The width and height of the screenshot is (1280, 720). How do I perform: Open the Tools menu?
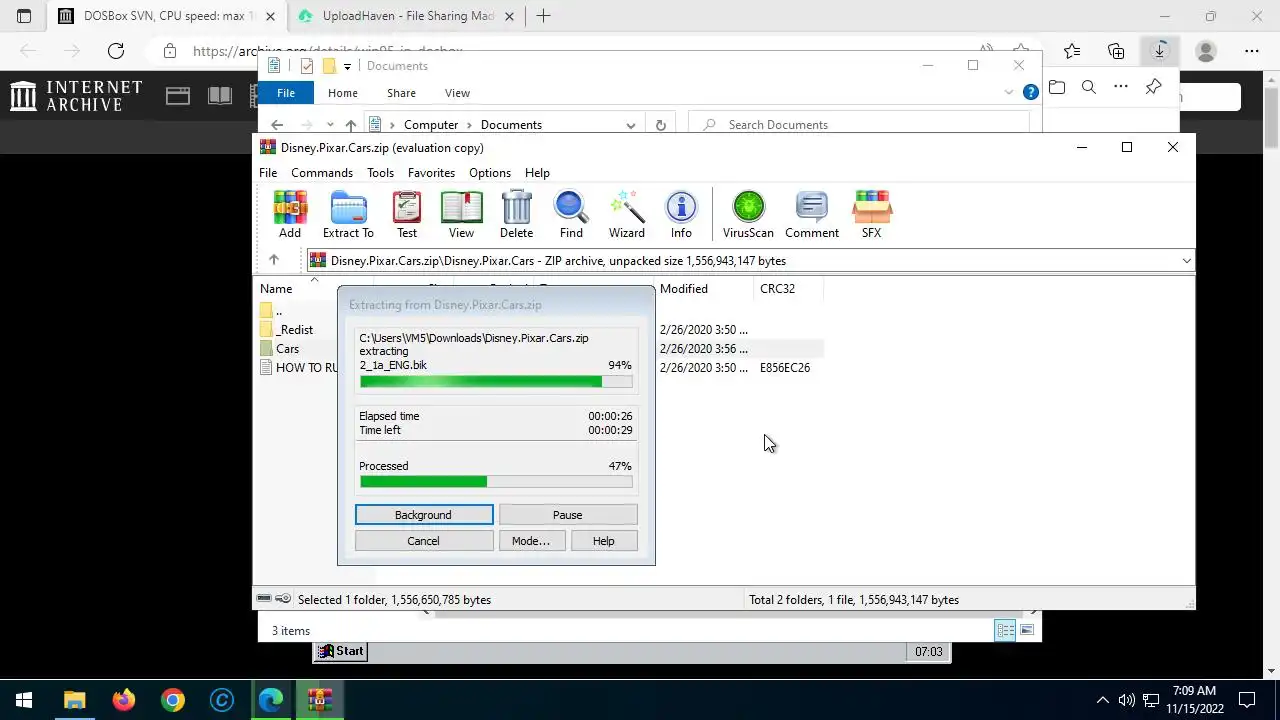(380, 173)
